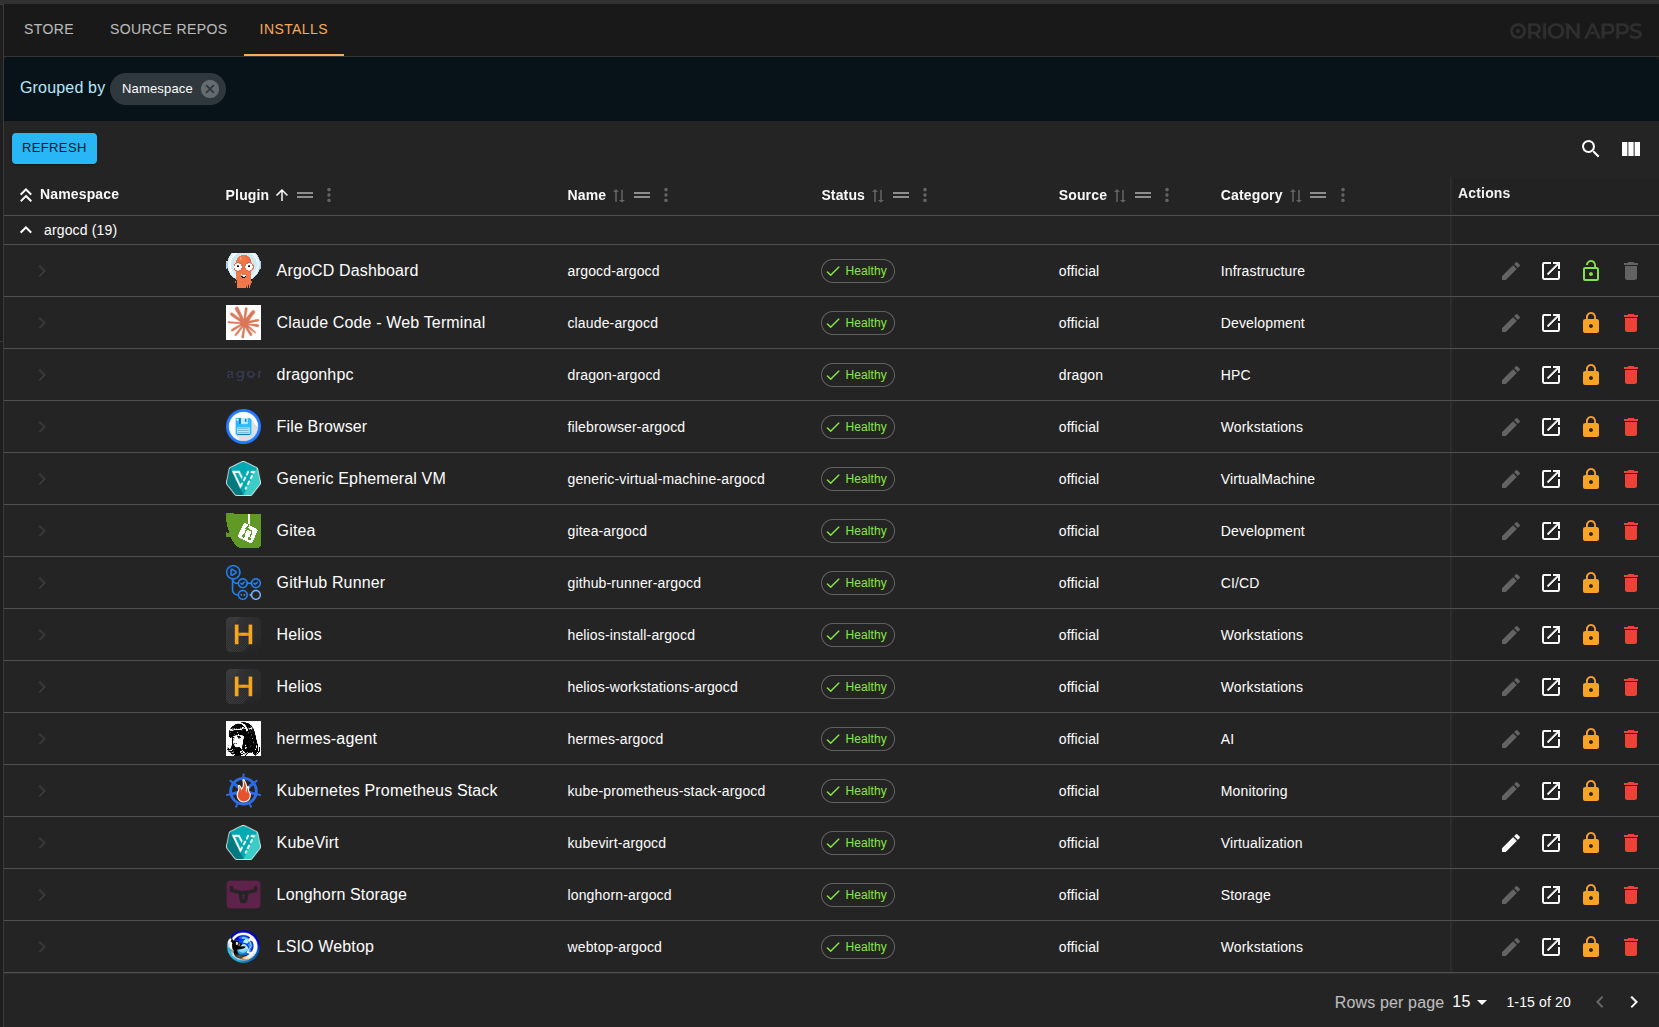Expand the KubeVirt row details
Viewport: 1659px width, 1027px height.
(42, 843)
